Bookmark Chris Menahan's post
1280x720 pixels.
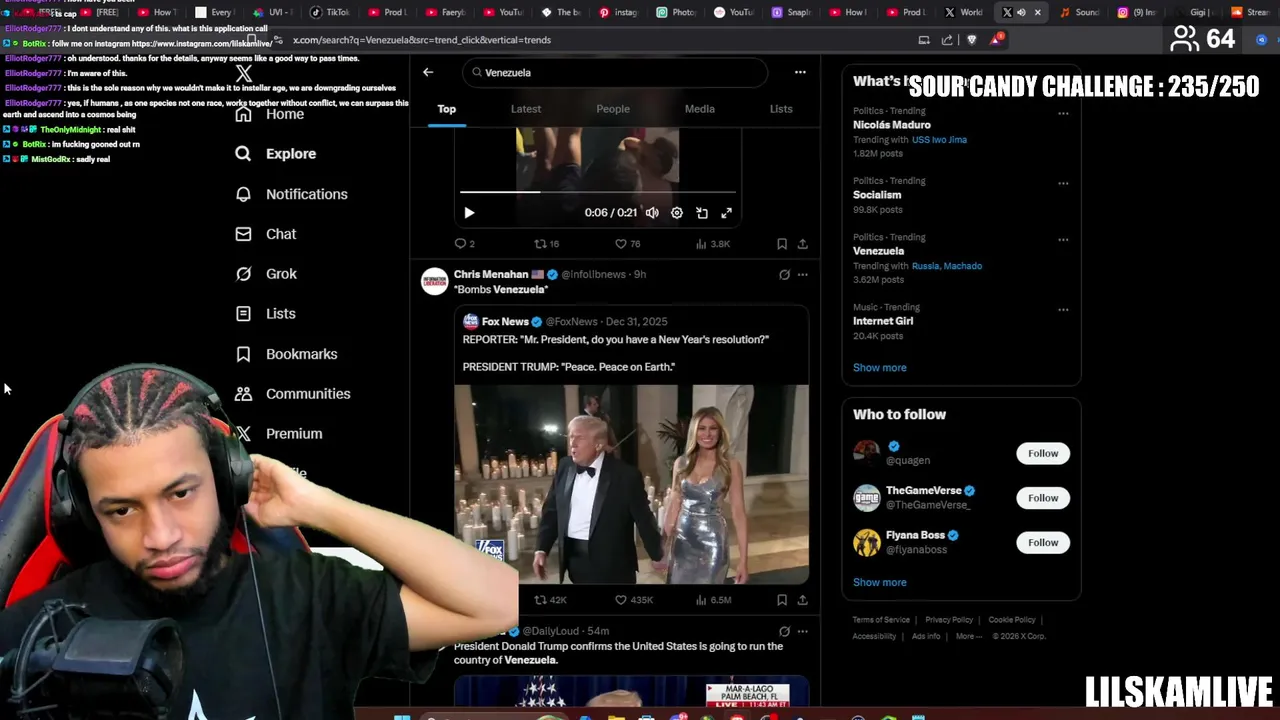tap(782, 600)
